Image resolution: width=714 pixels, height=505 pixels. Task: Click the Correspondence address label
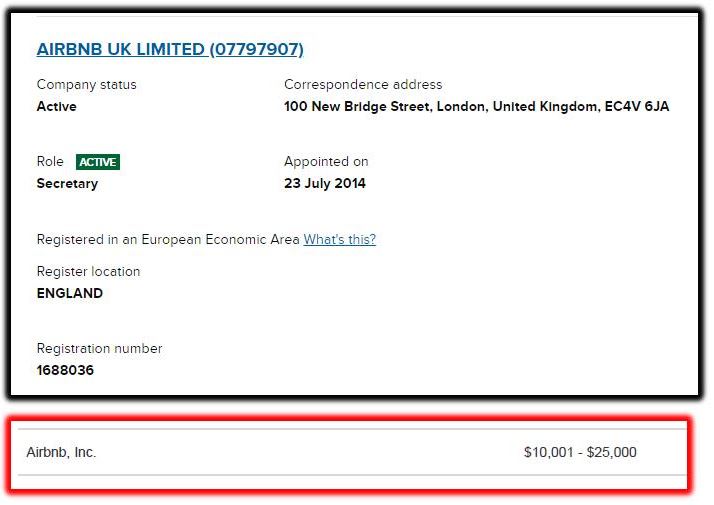pos(363,85)
